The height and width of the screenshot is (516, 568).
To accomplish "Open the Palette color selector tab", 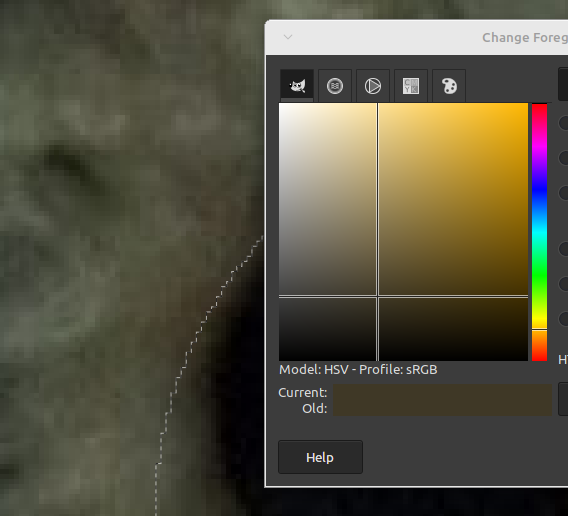I will click(x=449, y=86).
